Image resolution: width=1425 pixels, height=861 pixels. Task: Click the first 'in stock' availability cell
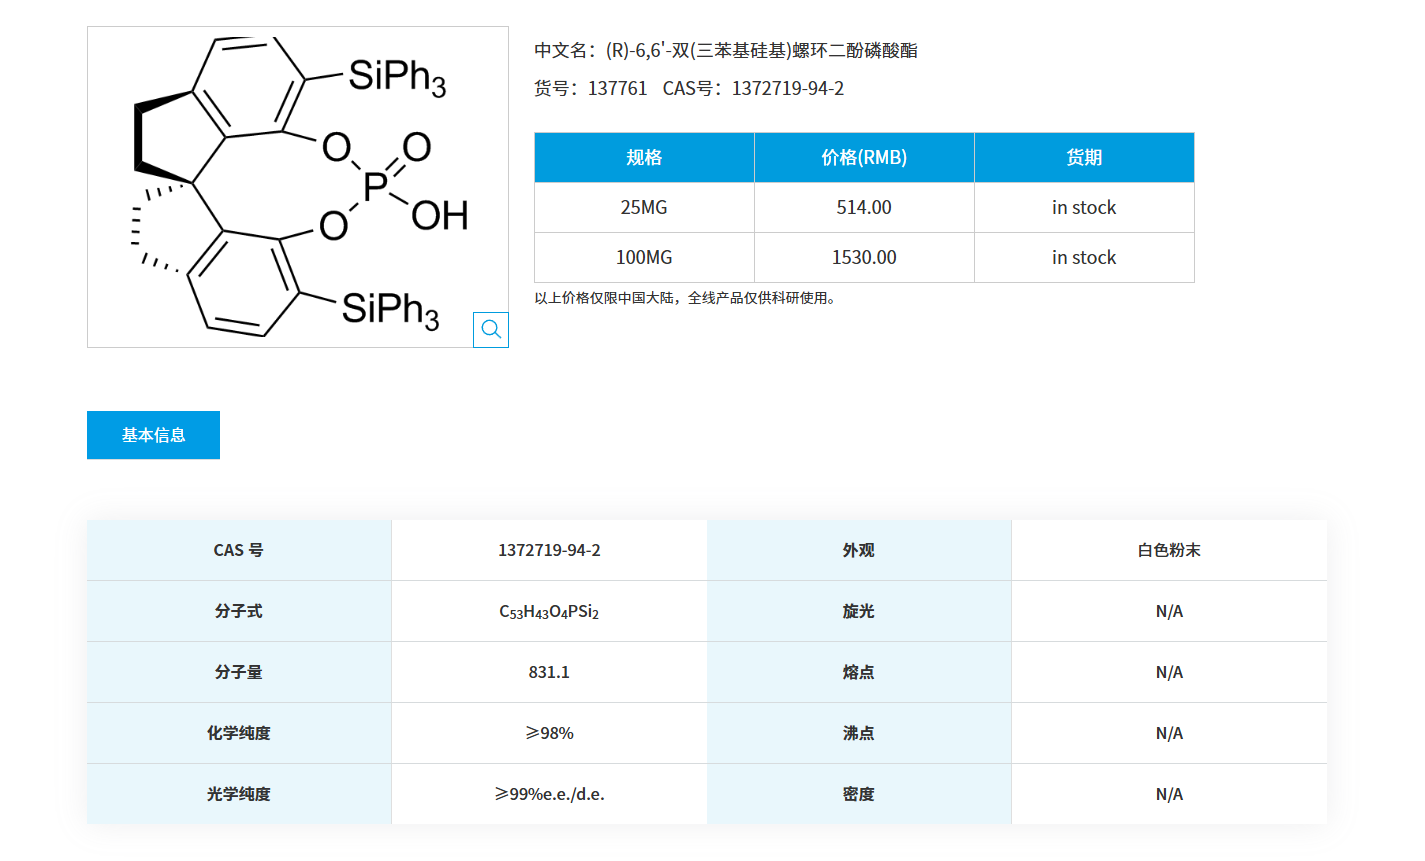1084,207
